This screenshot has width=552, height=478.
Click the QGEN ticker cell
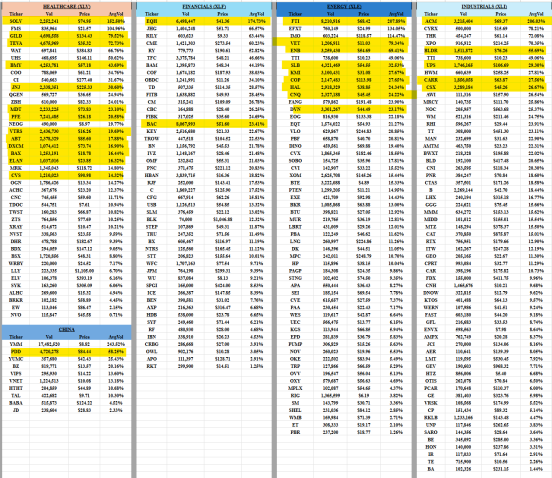16,95
